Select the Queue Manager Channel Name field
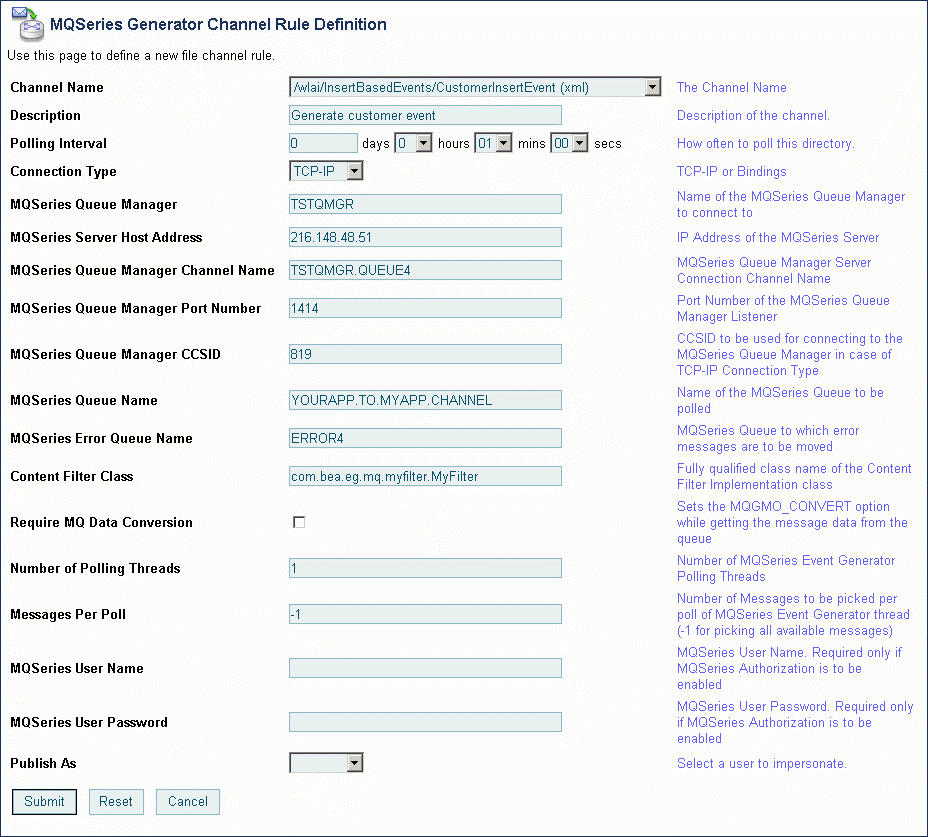Viewport: 928px width, 837px height. point(425,270)
